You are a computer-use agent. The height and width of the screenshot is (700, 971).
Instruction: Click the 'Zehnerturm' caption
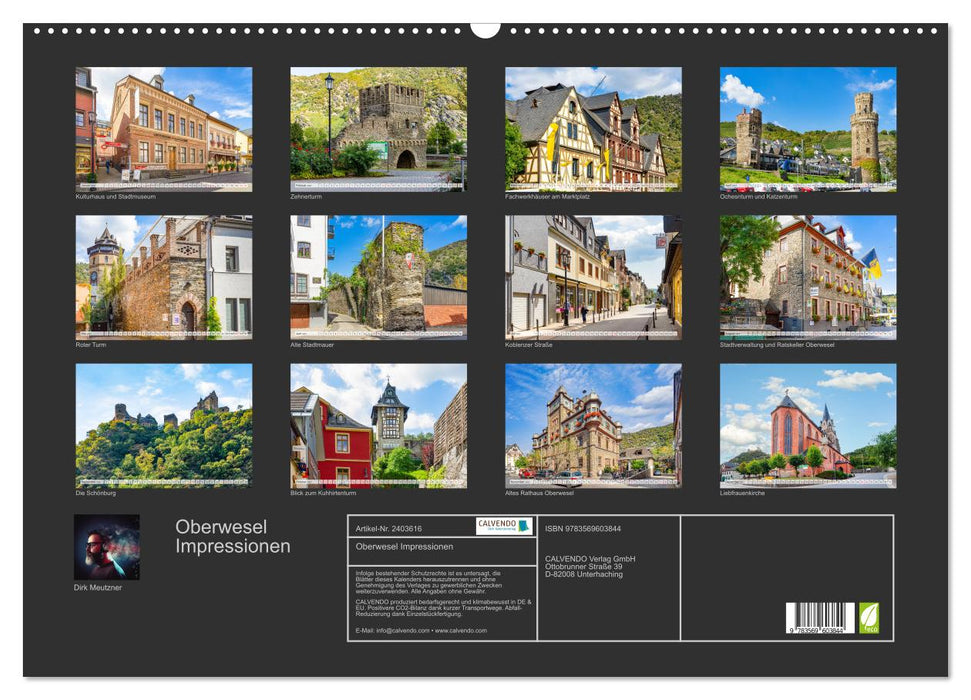point(306,197)
